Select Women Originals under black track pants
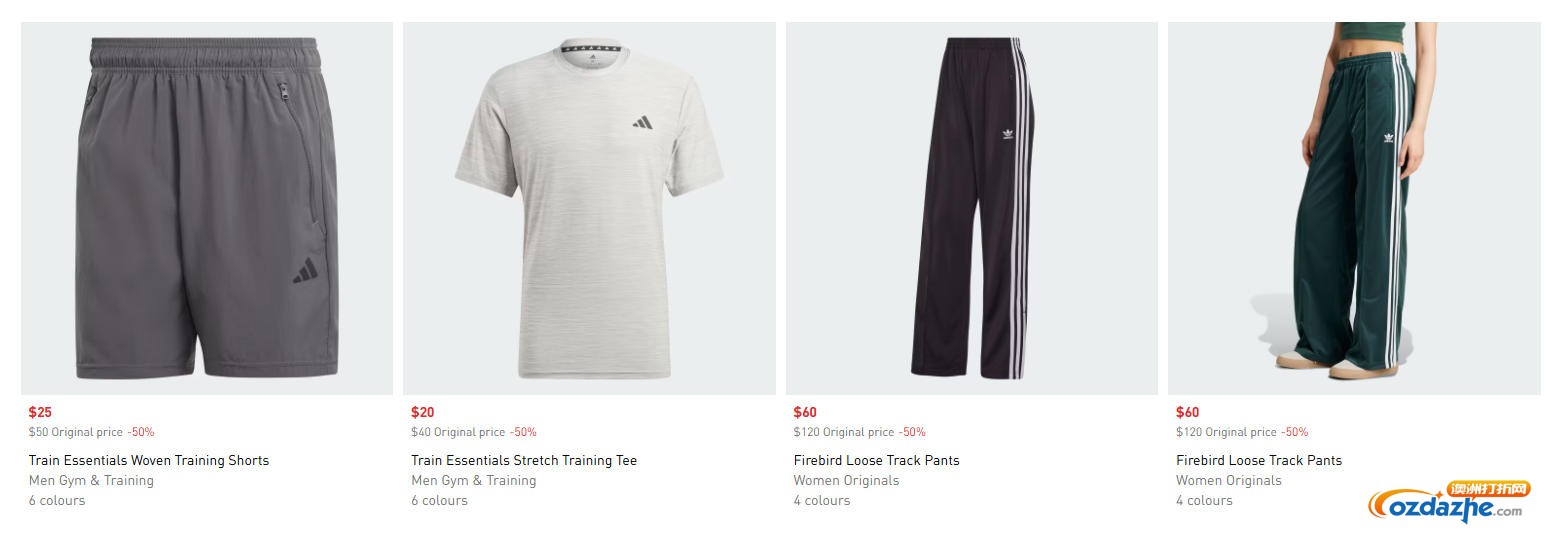 846,480
